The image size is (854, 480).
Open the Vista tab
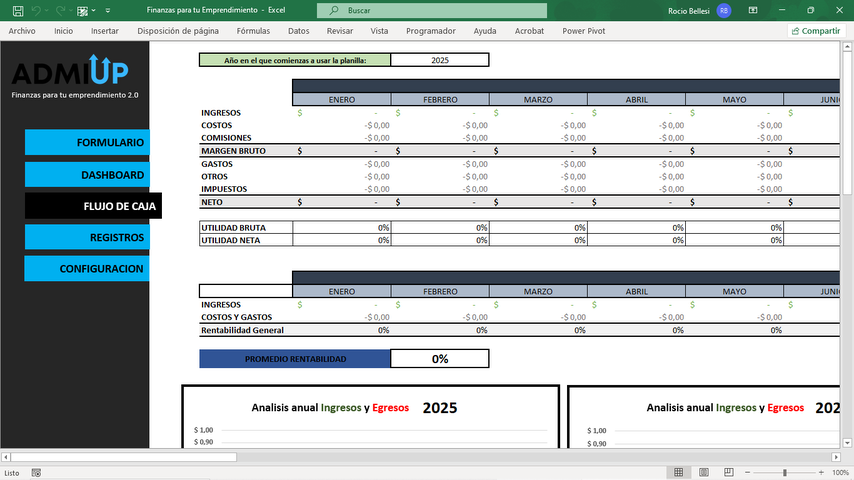pos(379,31)
